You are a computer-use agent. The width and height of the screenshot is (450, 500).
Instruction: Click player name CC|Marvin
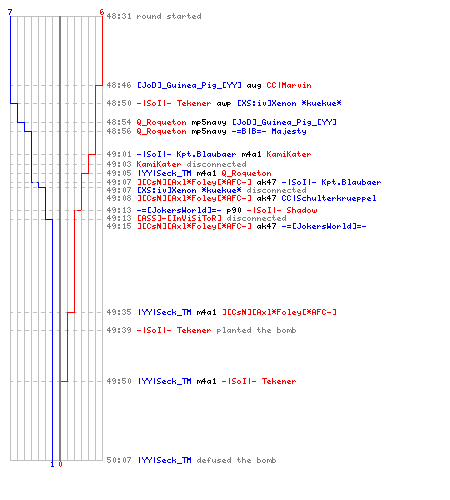289,85
